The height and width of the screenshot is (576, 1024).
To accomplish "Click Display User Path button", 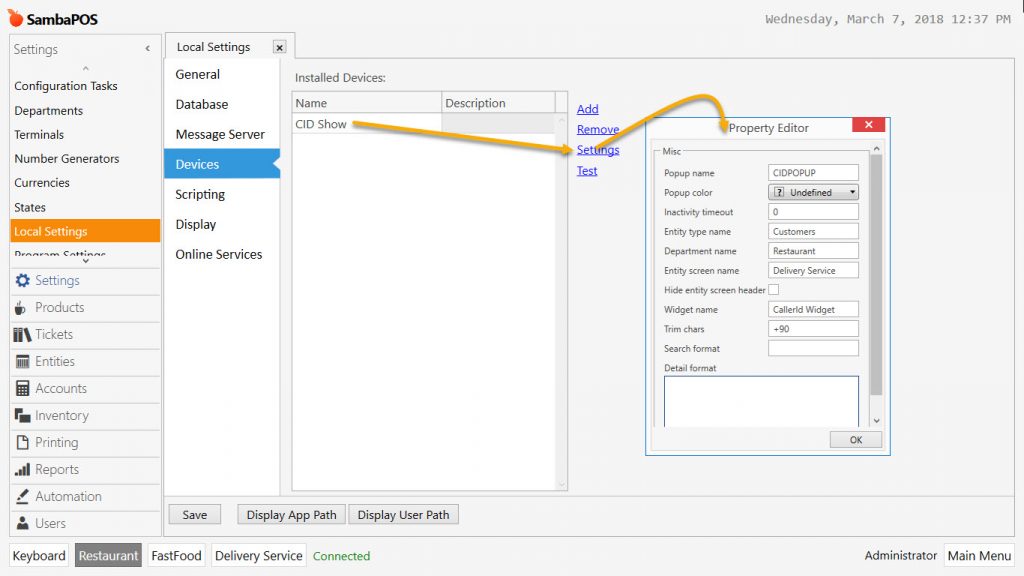I will click(403, 515).
